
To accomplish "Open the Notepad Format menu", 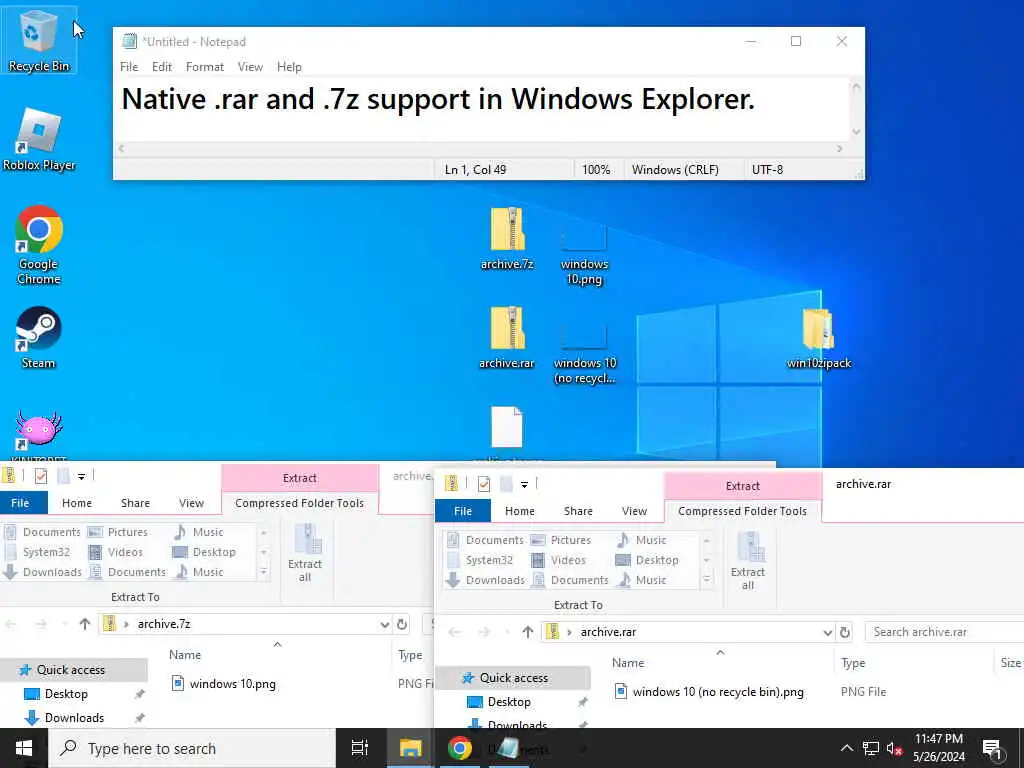I will [x=204, y=67].
